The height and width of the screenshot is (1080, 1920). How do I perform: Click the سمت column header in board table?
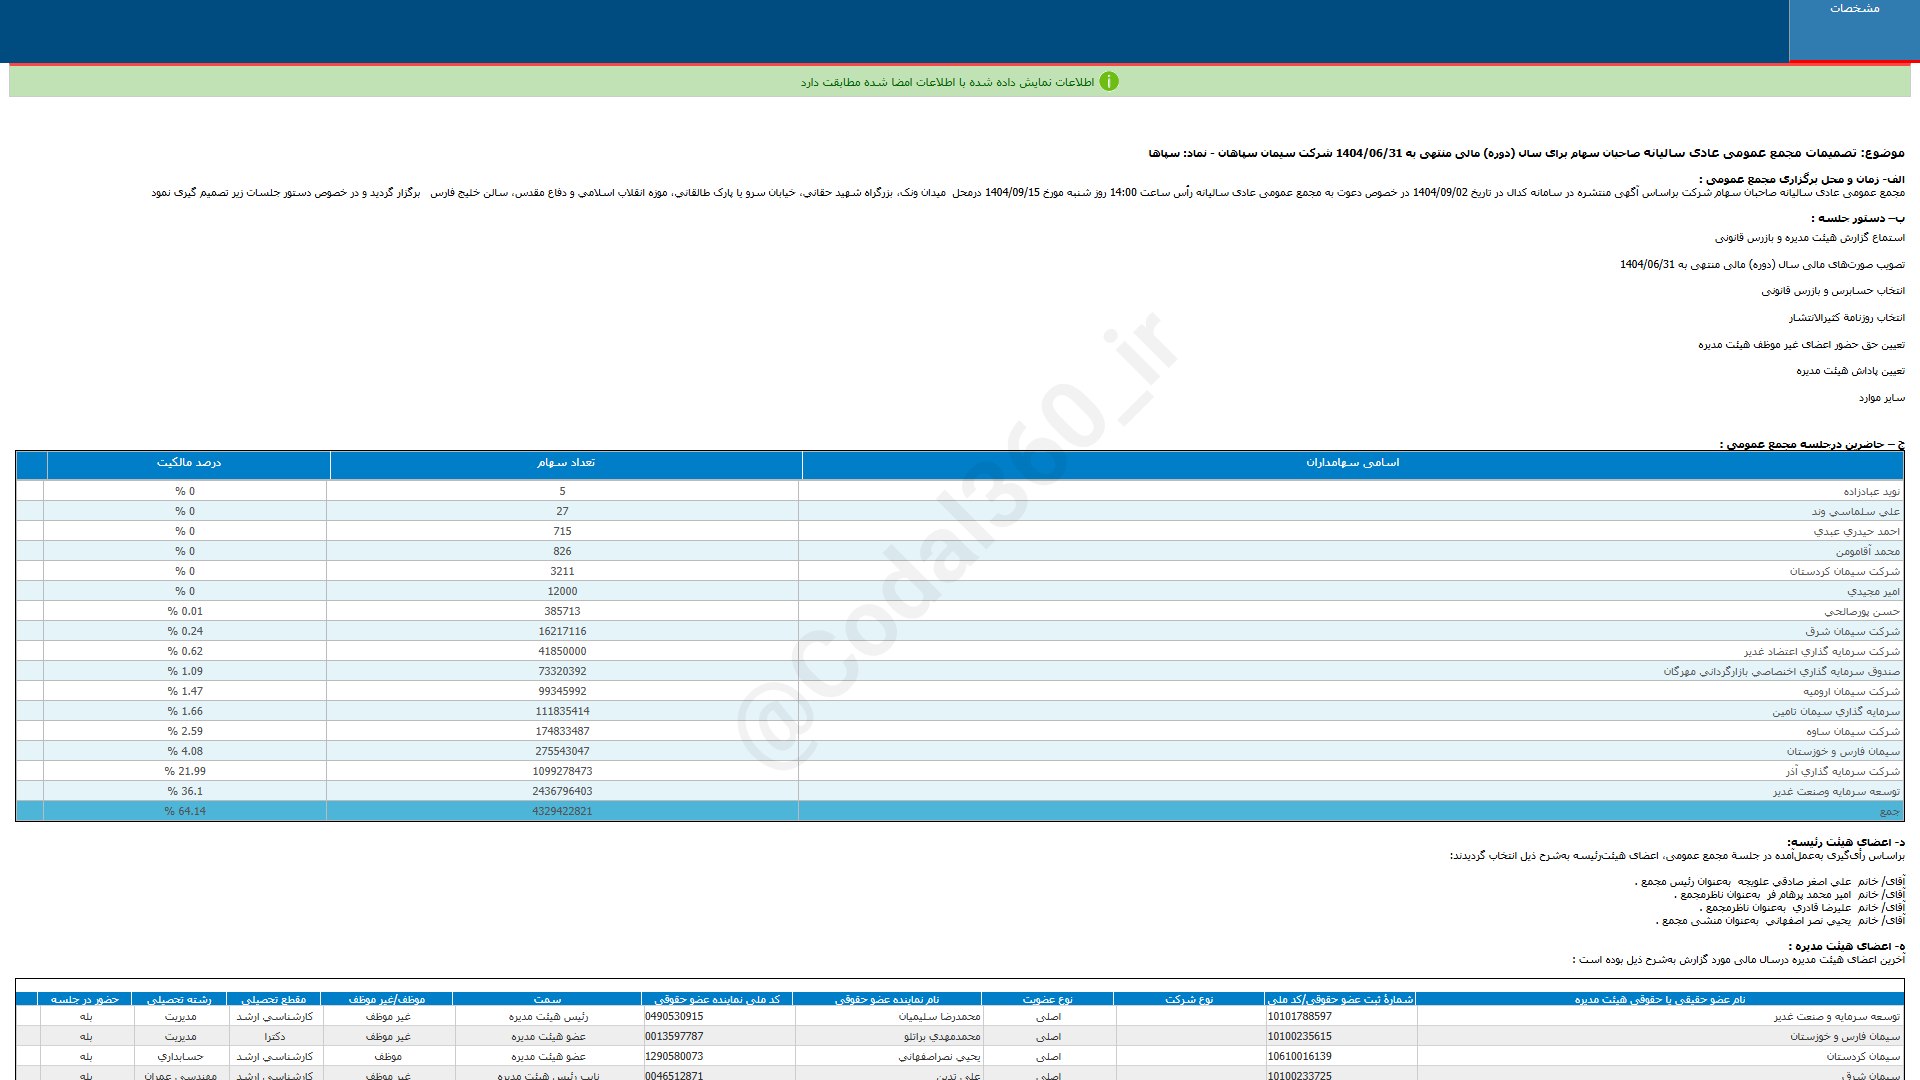click(x=547, y=999)
